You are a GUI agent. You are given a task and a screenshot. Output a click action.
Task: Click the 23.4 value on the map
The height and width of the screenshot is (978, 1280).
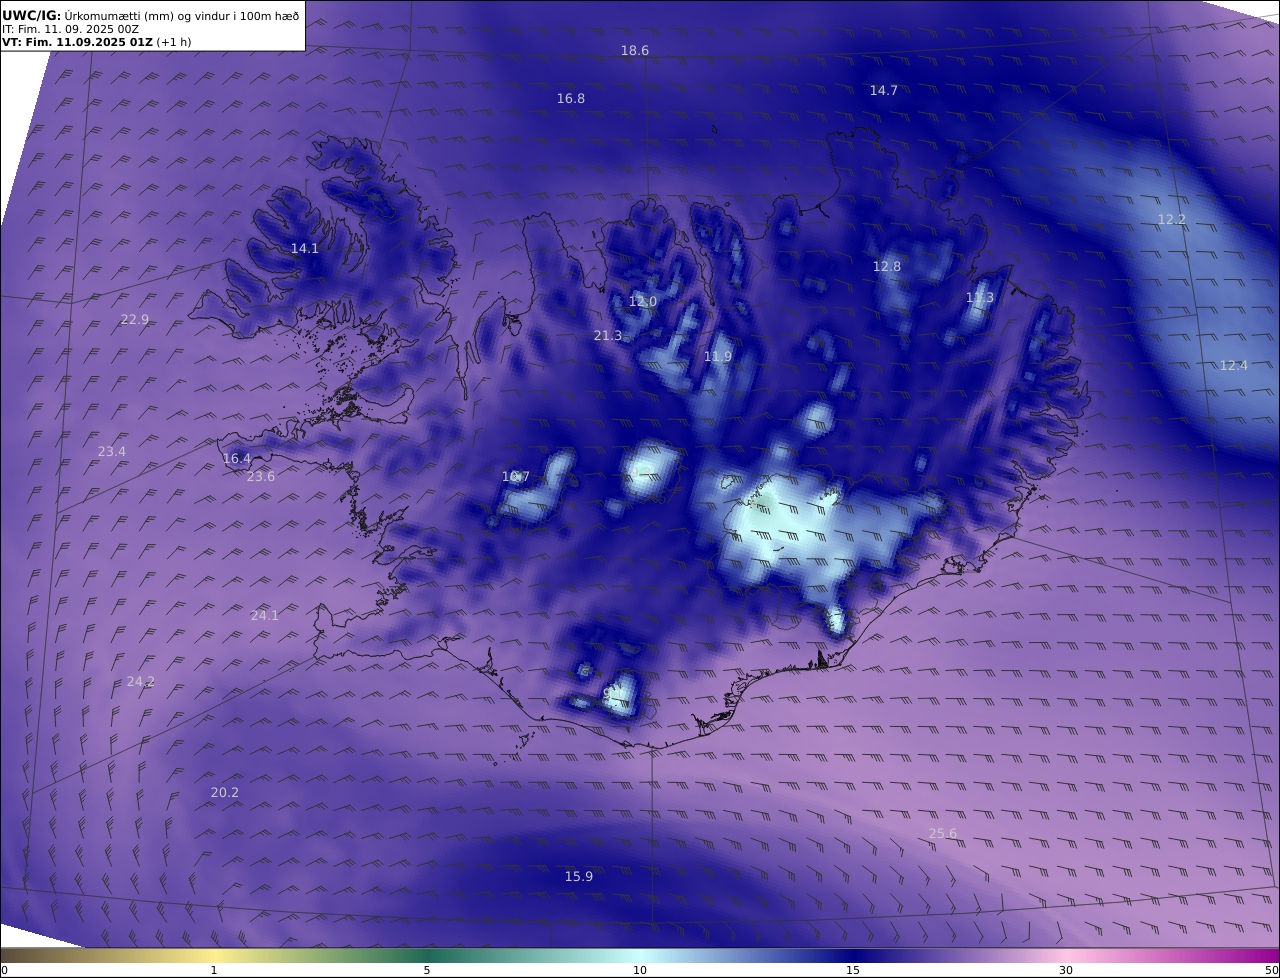click(111, 451)
